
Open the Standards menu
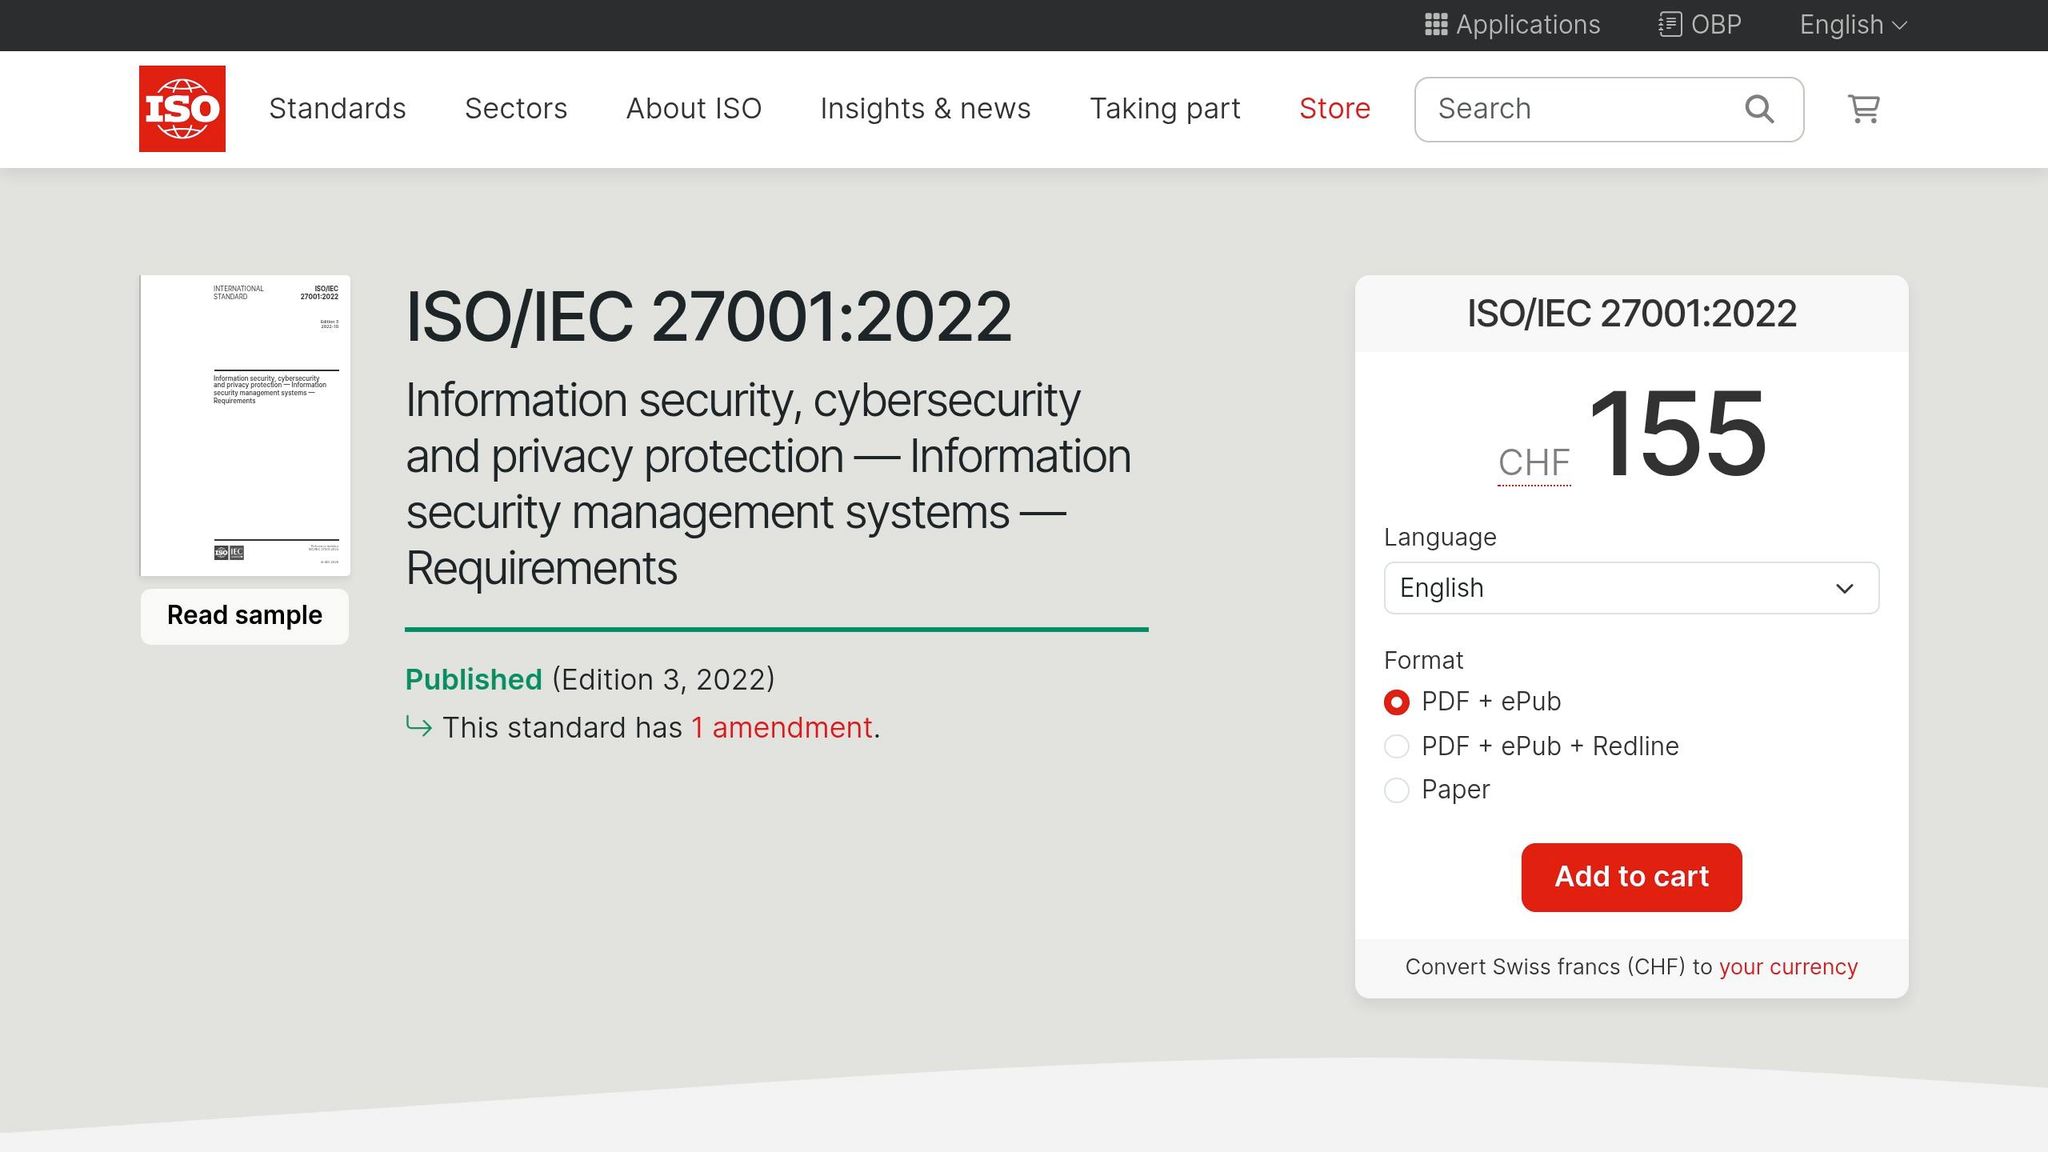(337, 108)
